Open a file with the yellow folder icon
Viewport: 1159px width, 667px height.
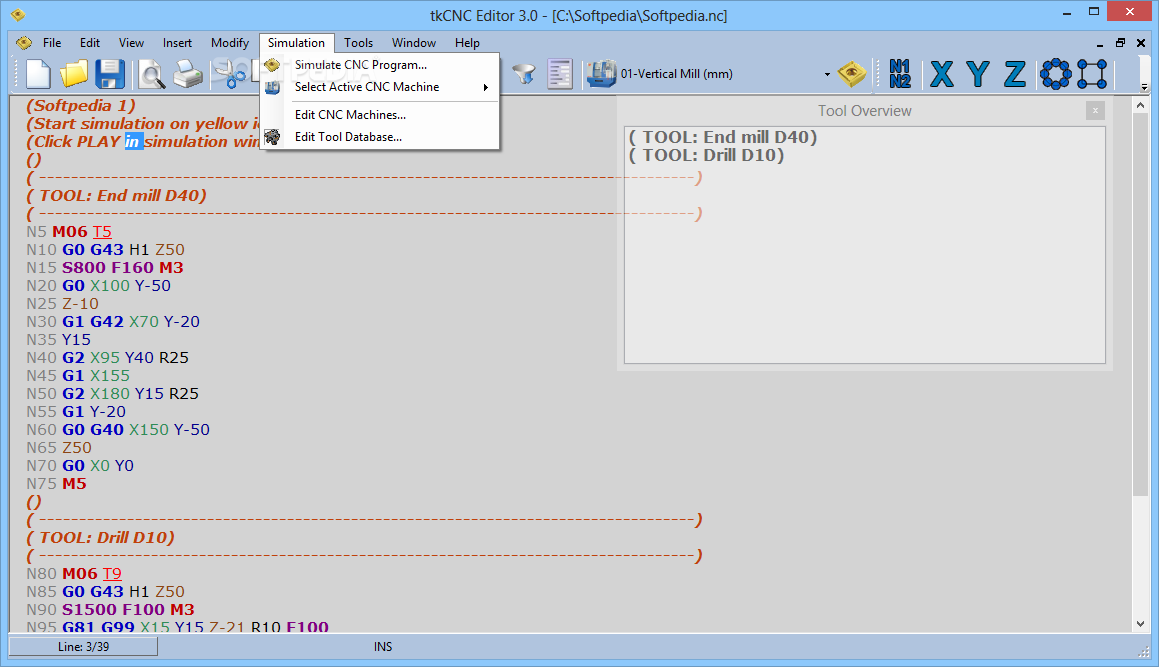click(x=74, y=74)
